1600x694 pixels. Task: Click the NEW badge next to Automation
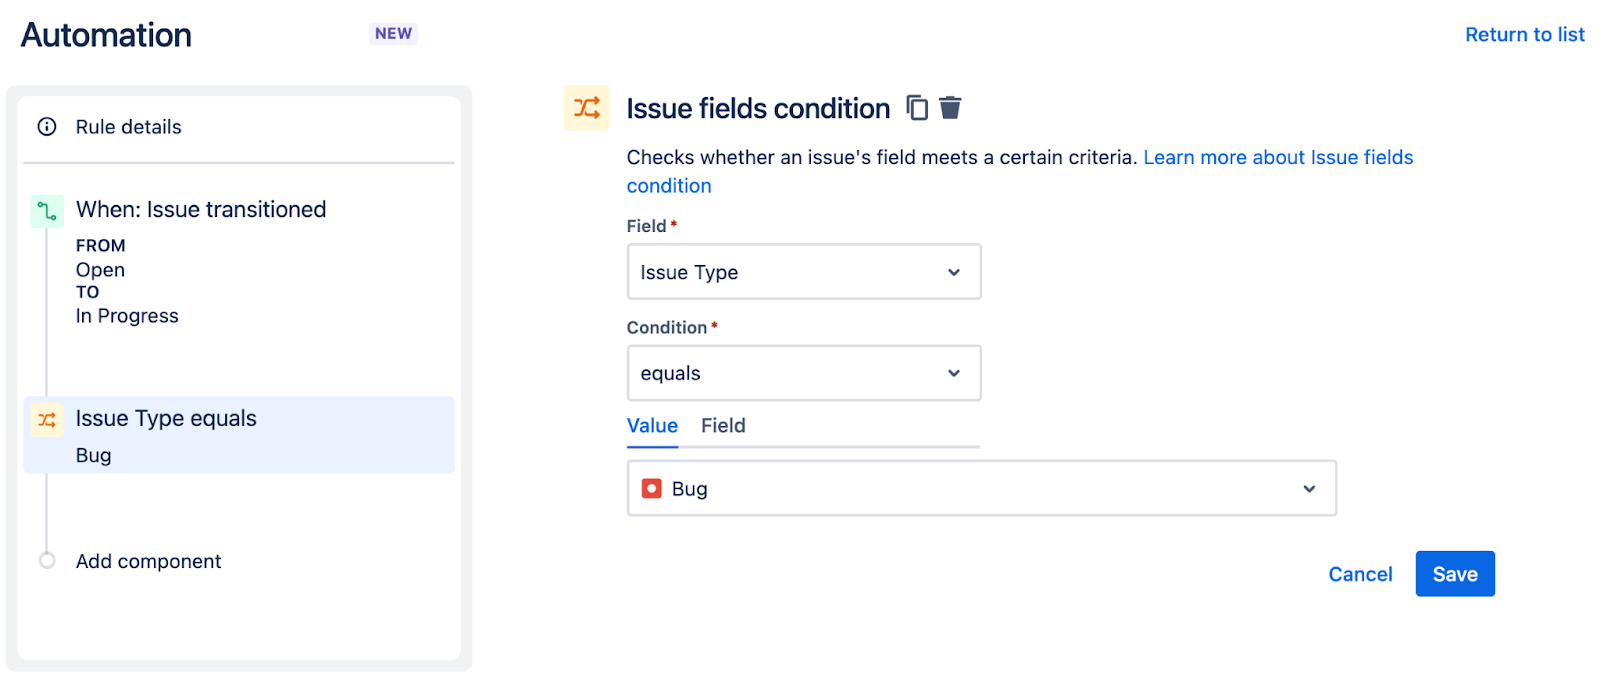click(393, 33)
